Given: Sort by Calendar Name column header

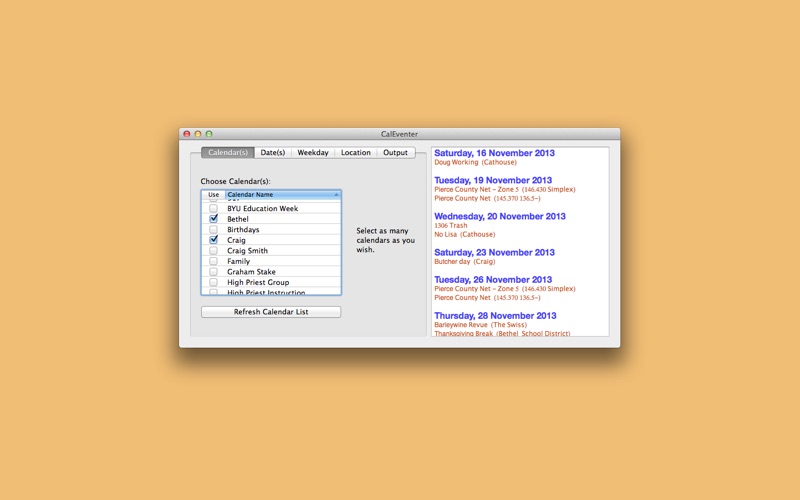Looking at the screenshot, I should pyautogui.click(x=283, y=194).
